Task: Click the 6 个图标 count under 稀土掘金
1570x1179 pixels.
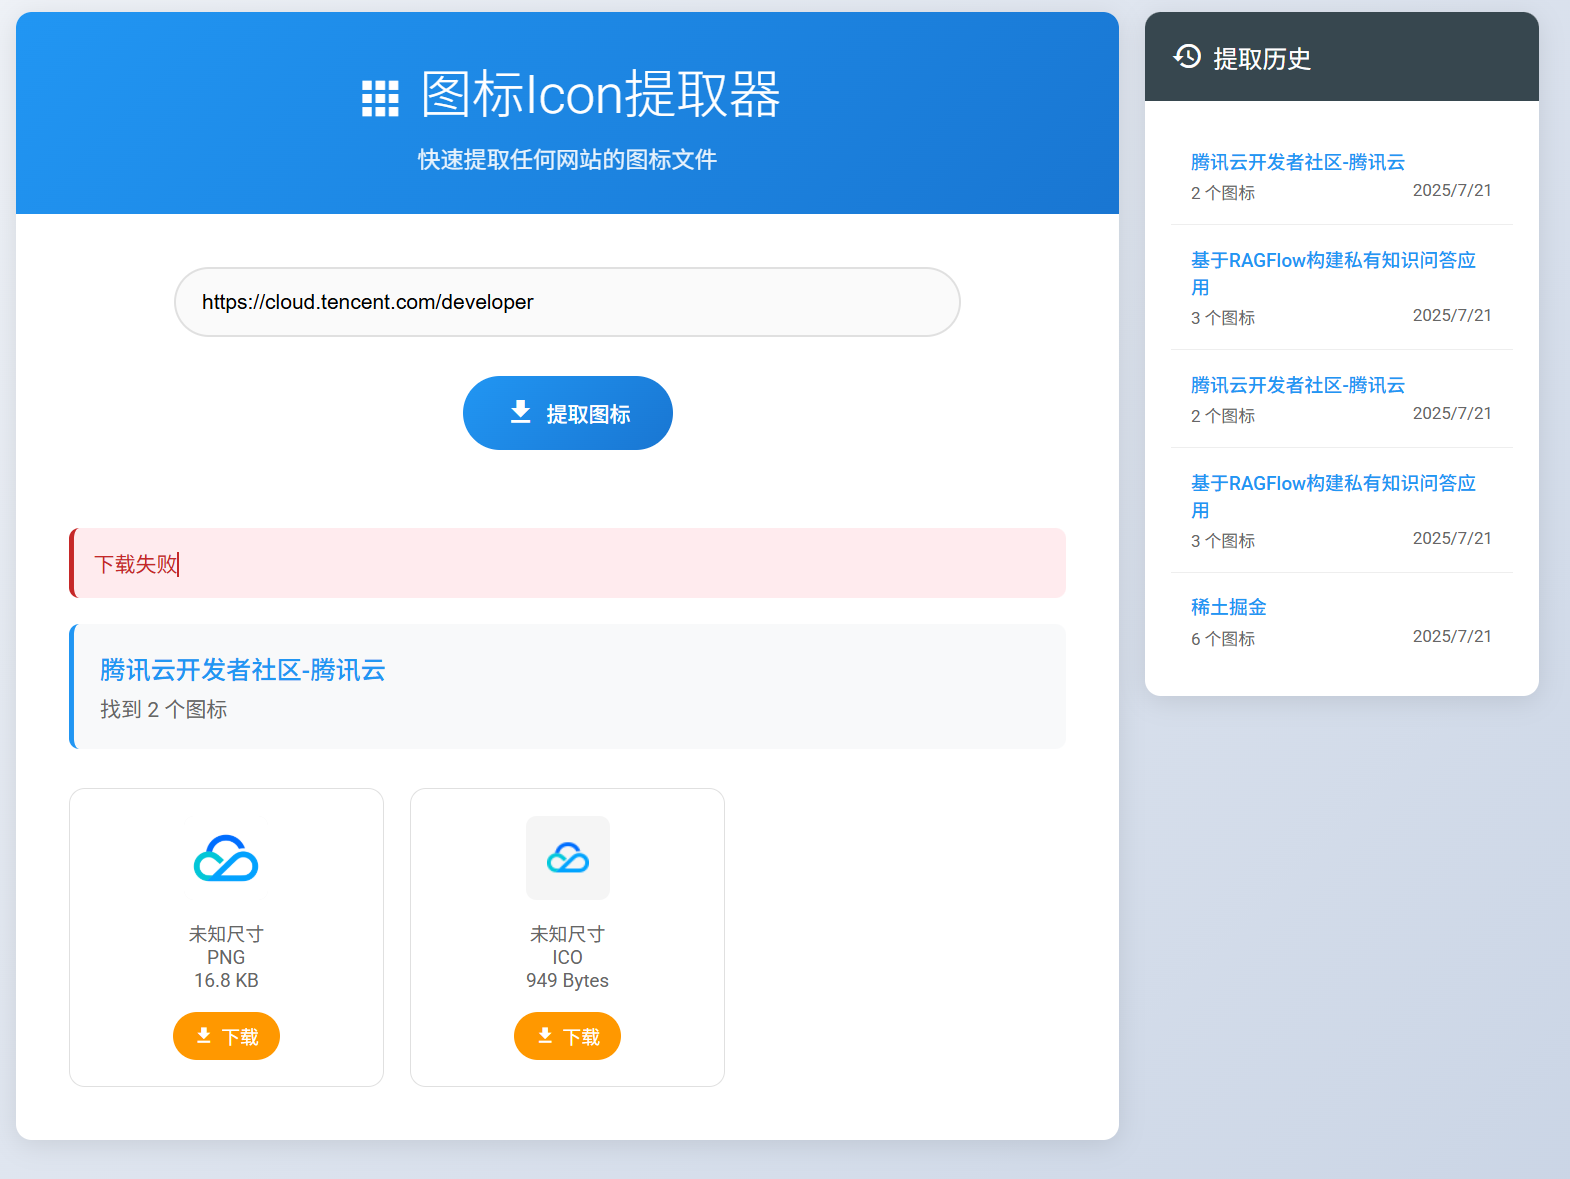Action: click(x=1223, y=639)
